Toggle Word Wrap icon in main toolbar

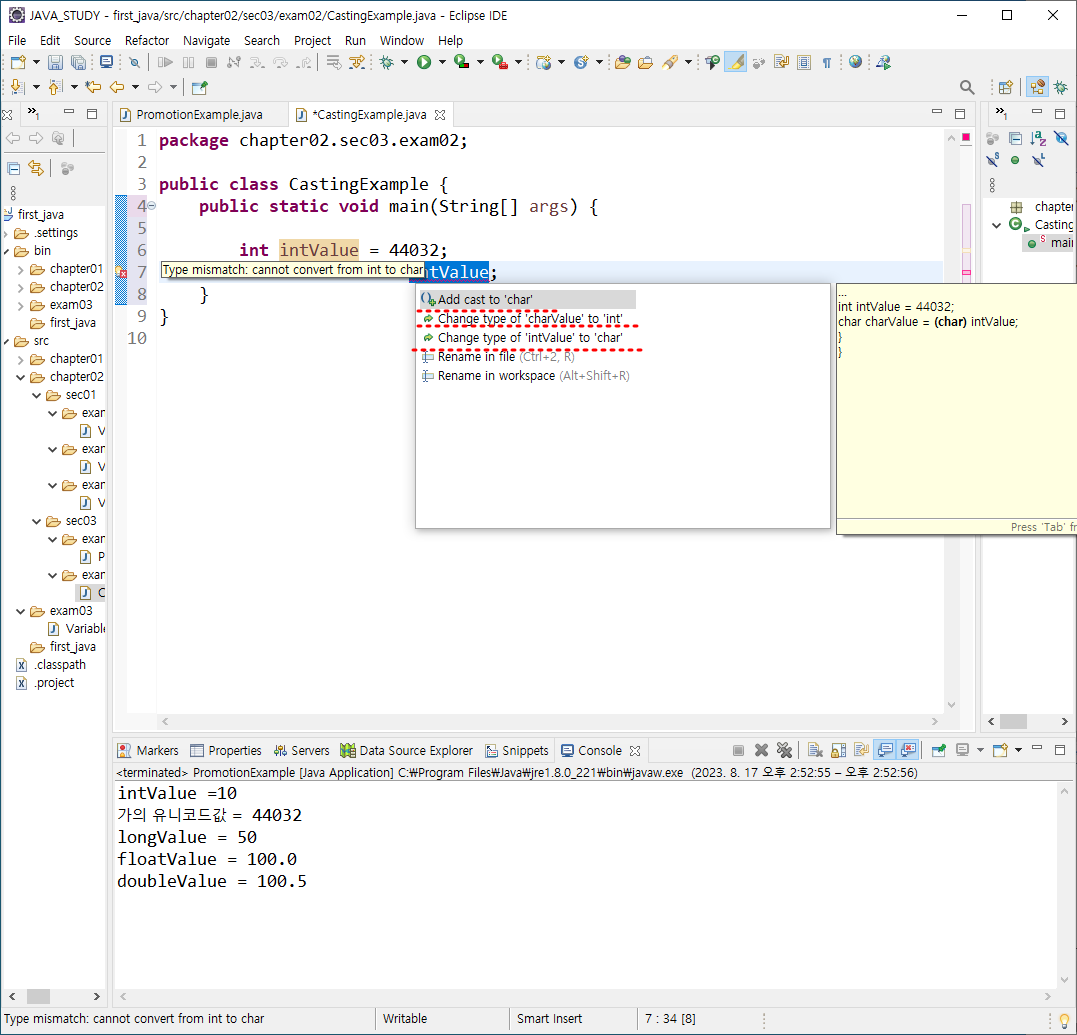[x=782, y=62]
